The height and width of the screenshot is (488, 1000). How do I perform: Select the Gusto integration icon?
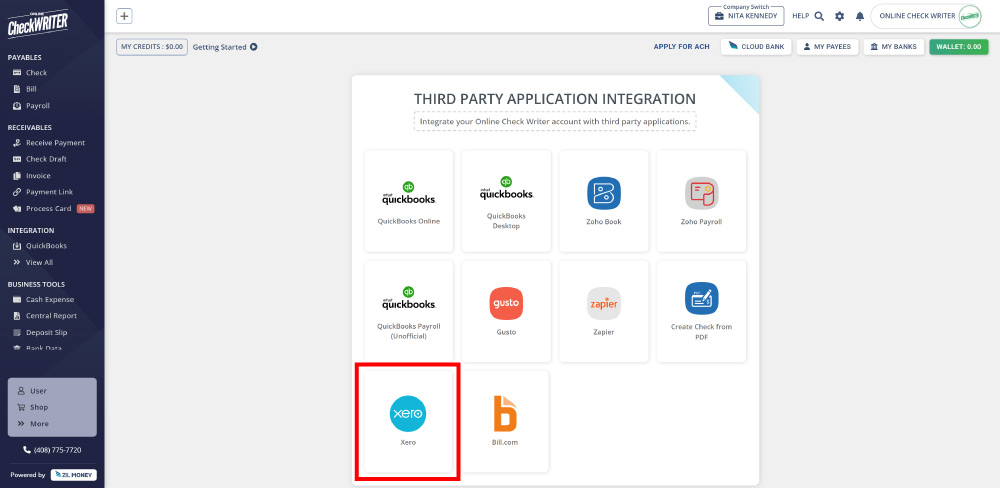(x=506, y=304)
